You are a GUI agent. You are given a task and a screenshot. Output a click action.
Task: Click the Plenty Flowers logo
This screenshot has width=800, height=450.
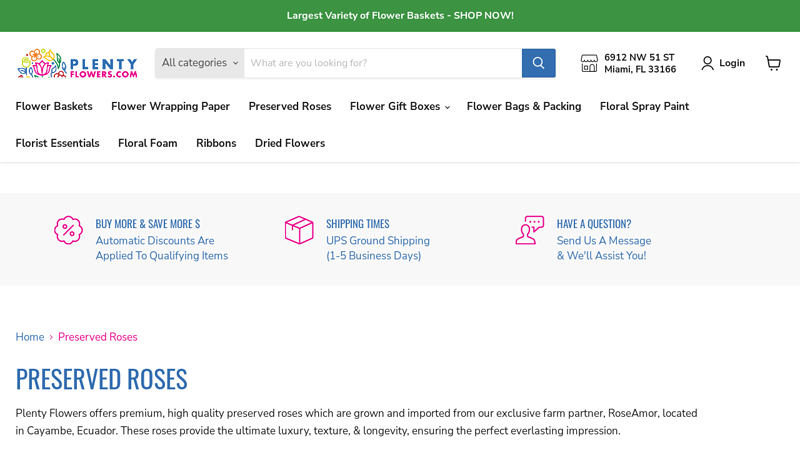[x=77, y=63]
